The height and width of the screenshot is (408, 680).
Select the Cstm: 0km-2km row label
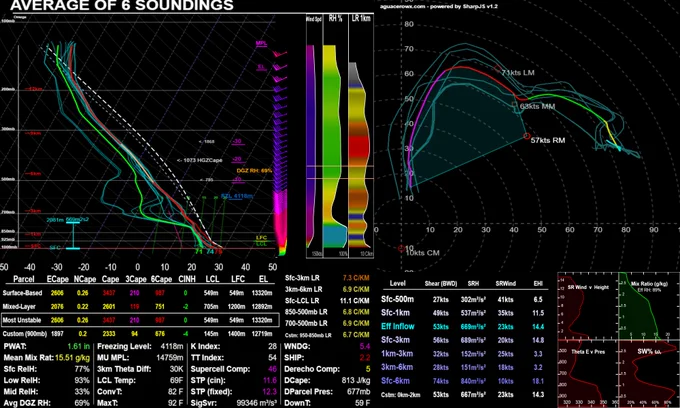pyautogui.click(x=399, y=395)
